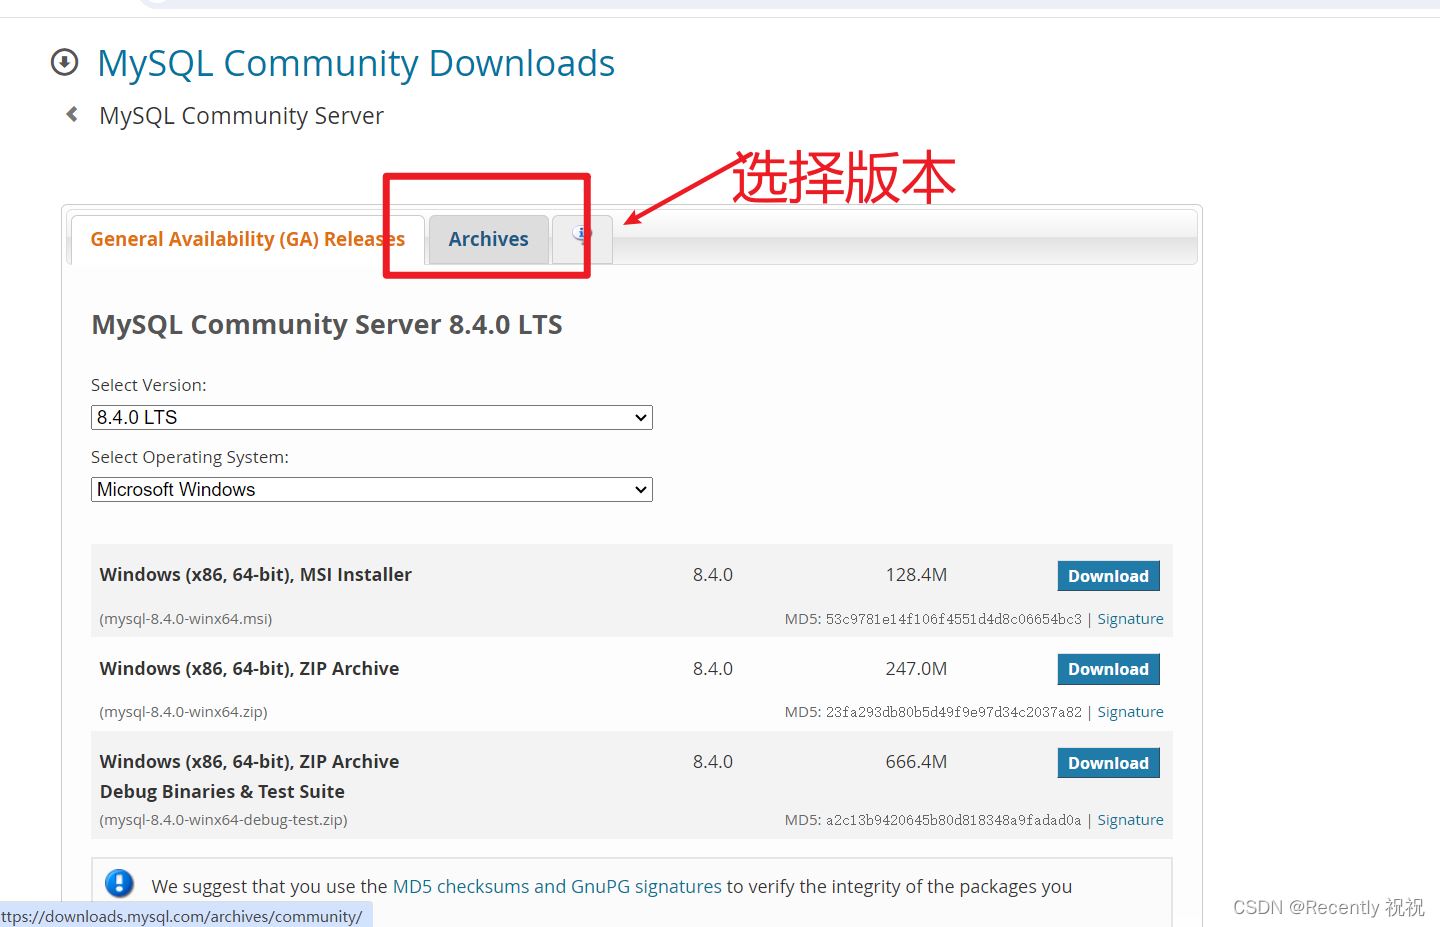
Task: Click the download circle icon beside page title
Action: [64, 63]
